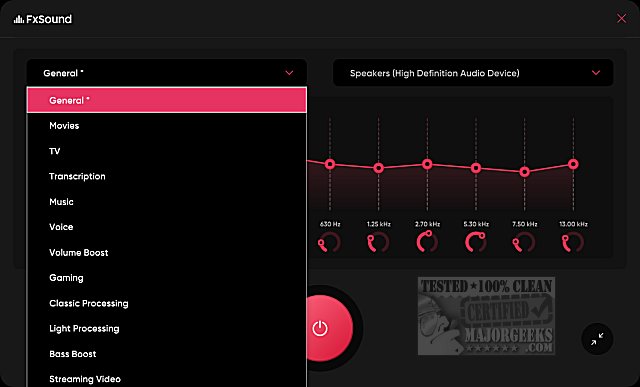Click the 2.70 kHz EQ curve point
The height and width of the screenshot is (387, 640).
427,164
